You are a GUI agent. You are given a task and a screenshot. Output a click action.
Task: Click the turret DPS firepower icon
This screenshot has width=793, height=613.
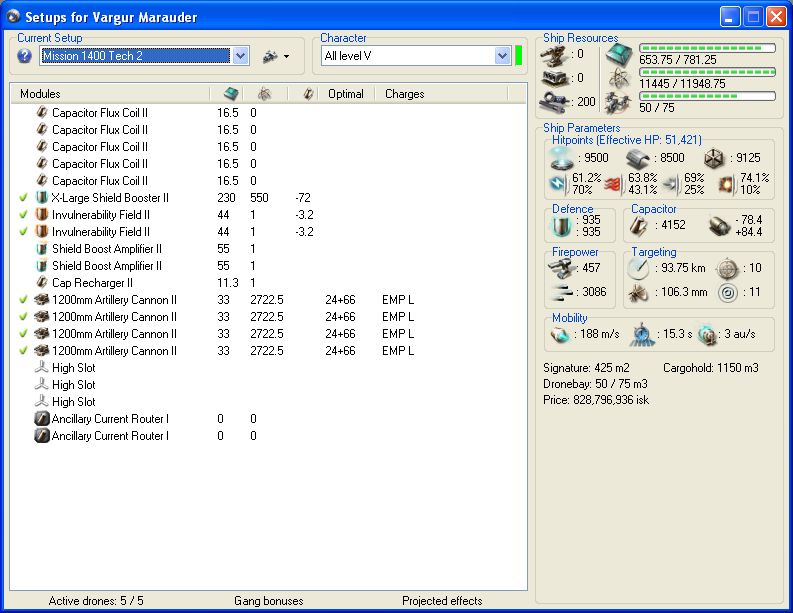[561, 268]
